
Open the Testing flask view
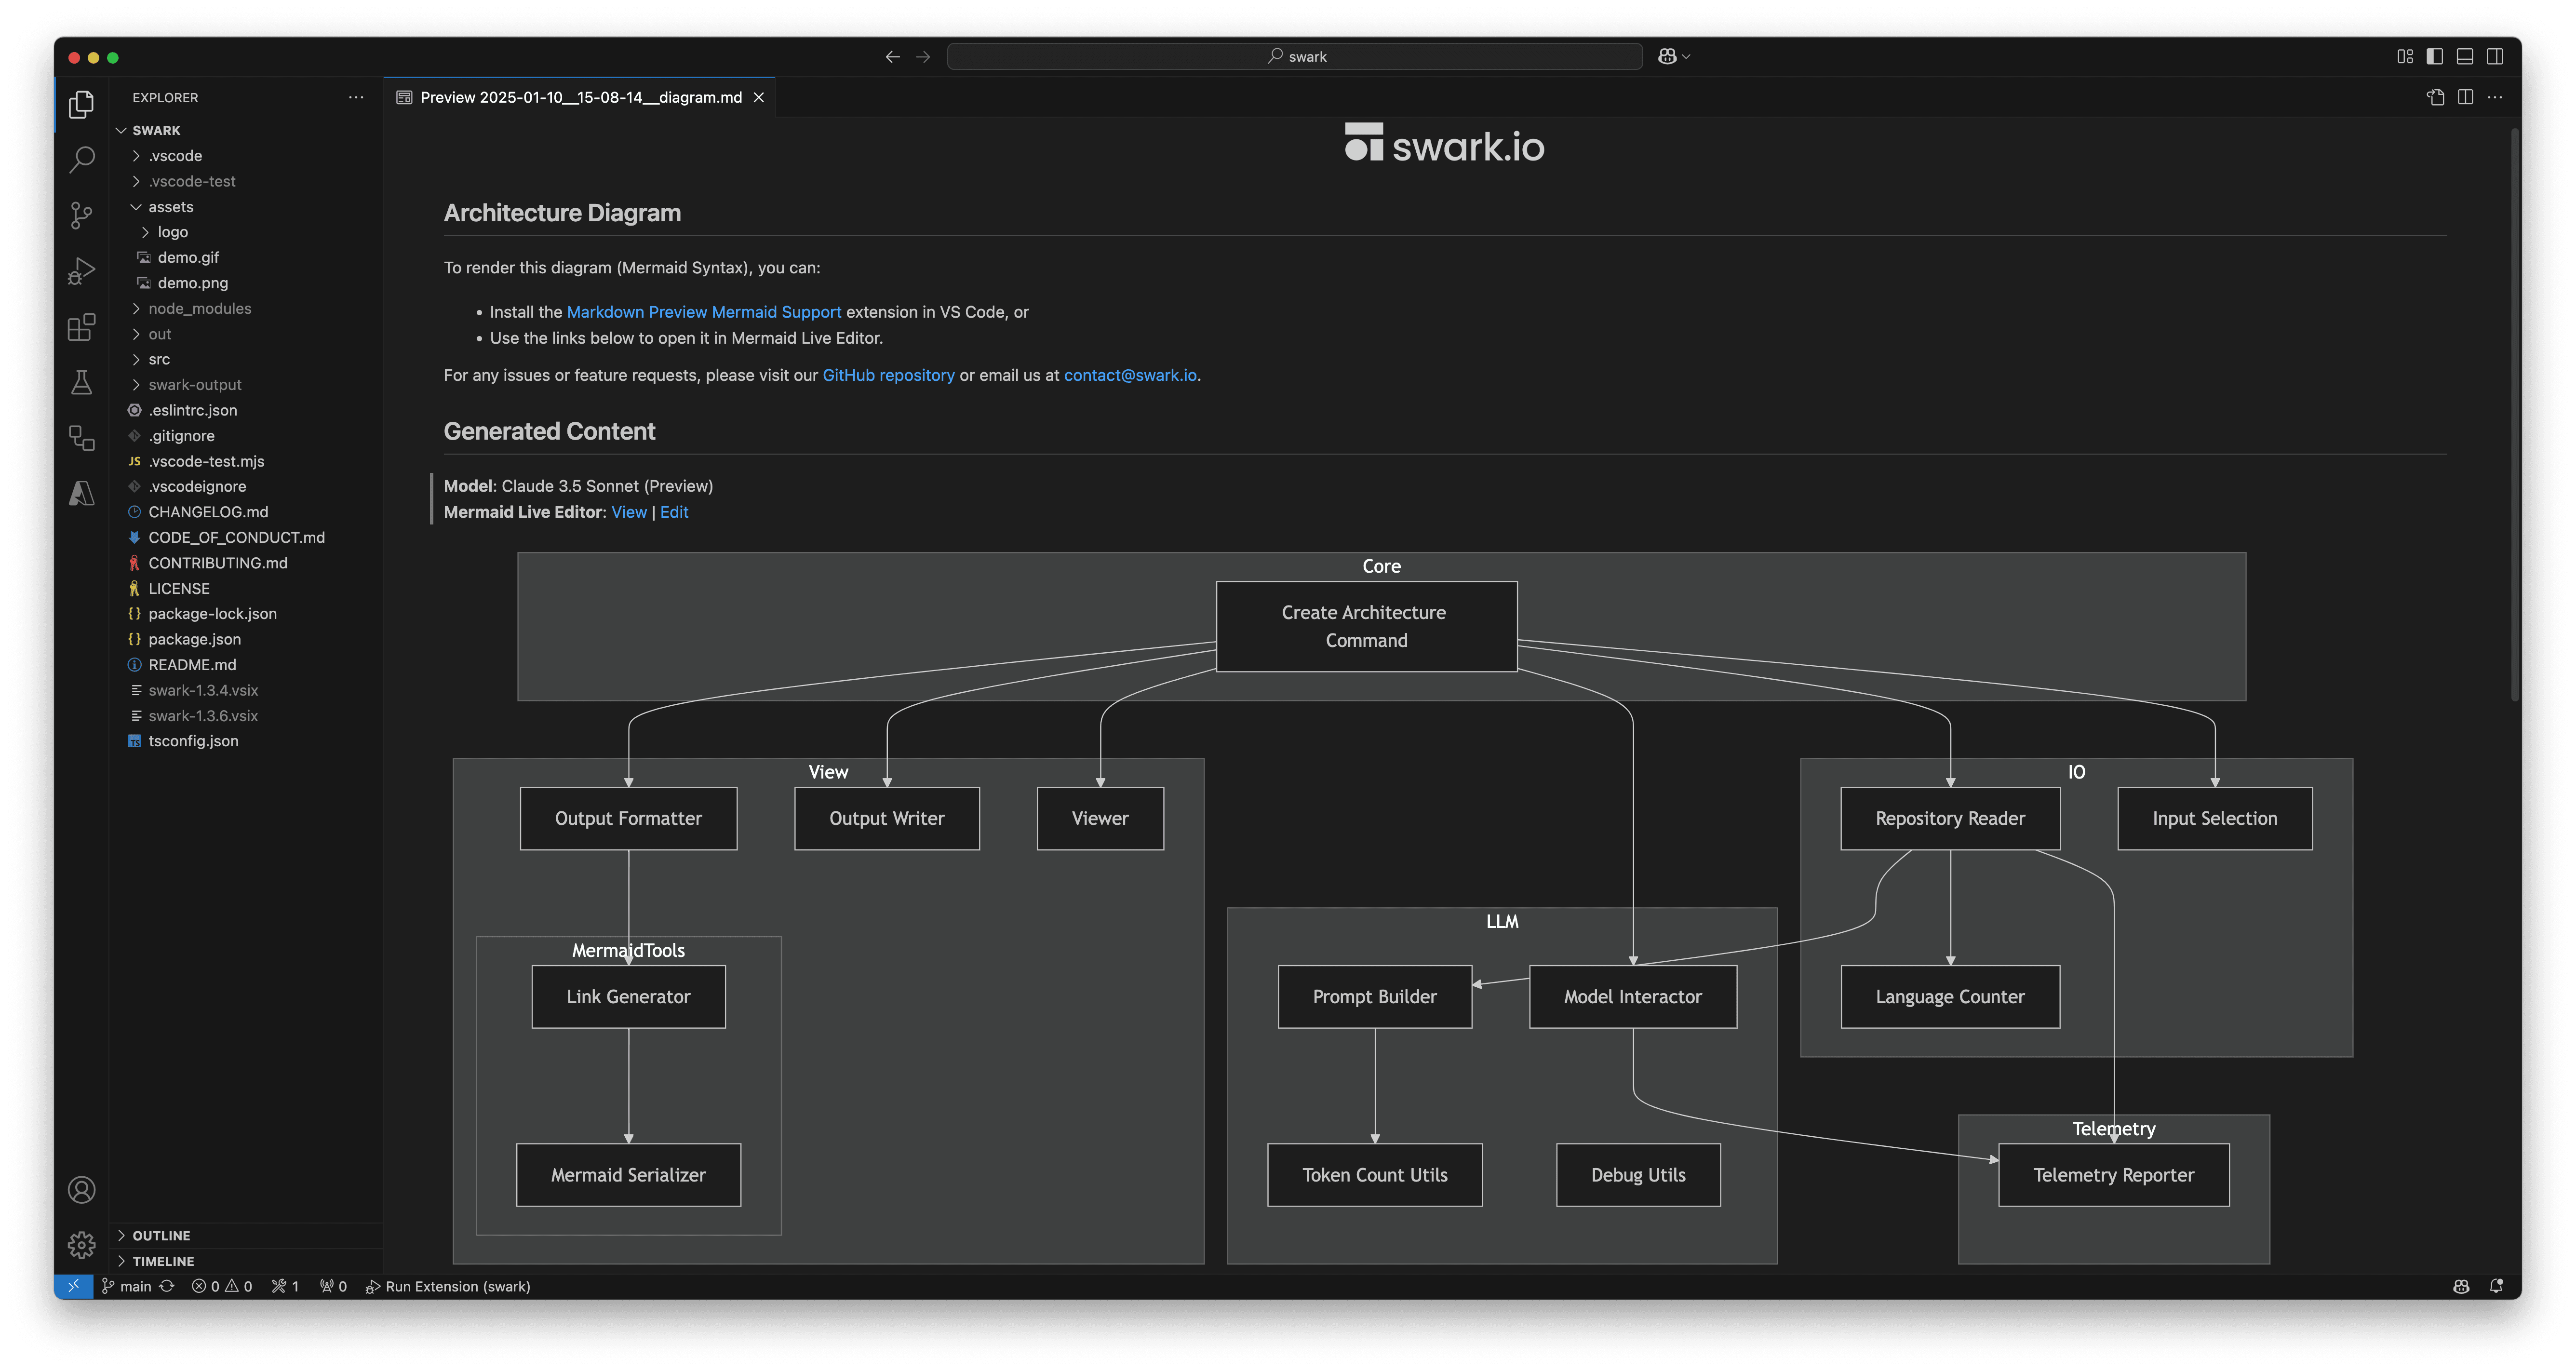pos(82,383)
